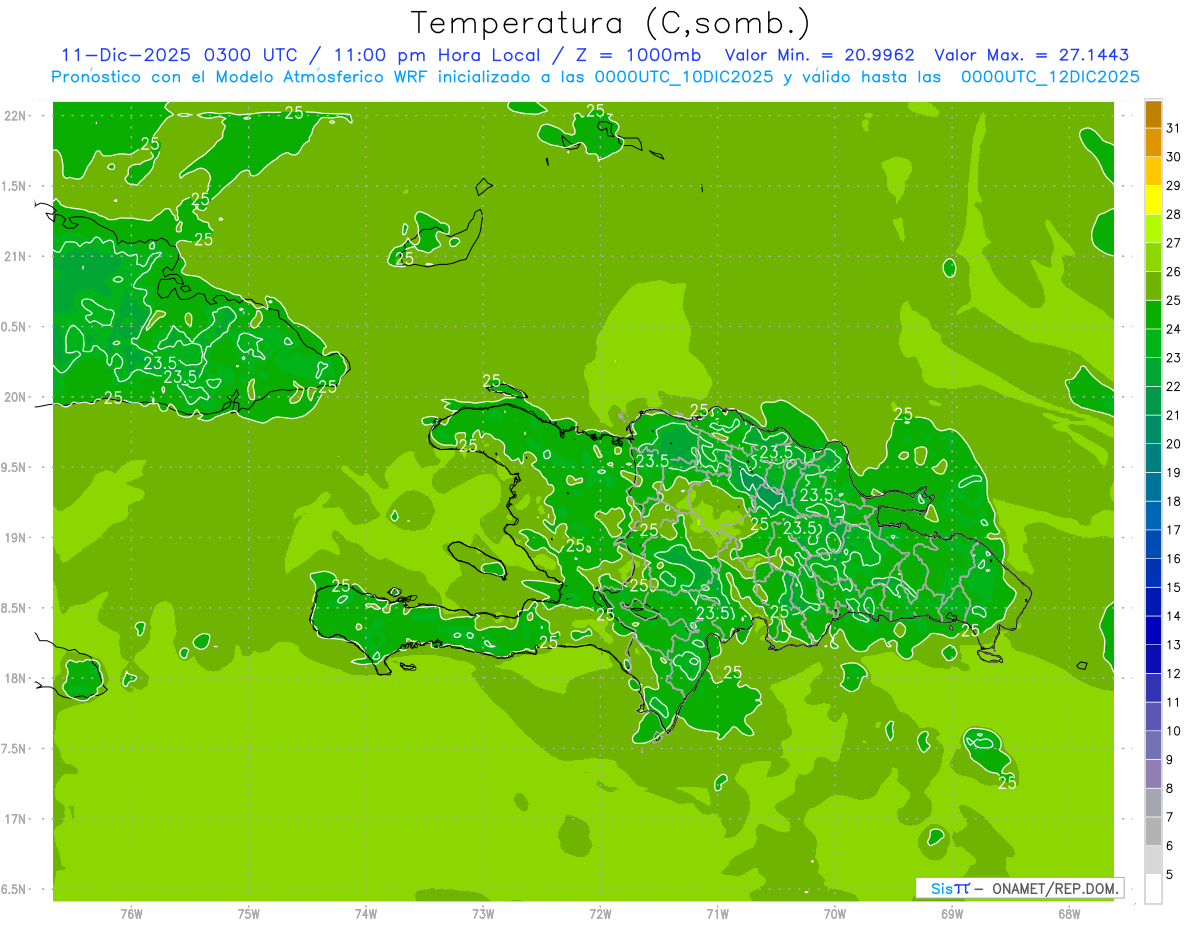
Task: Click the '70W' longitude axis label
Action: point(835,913)
